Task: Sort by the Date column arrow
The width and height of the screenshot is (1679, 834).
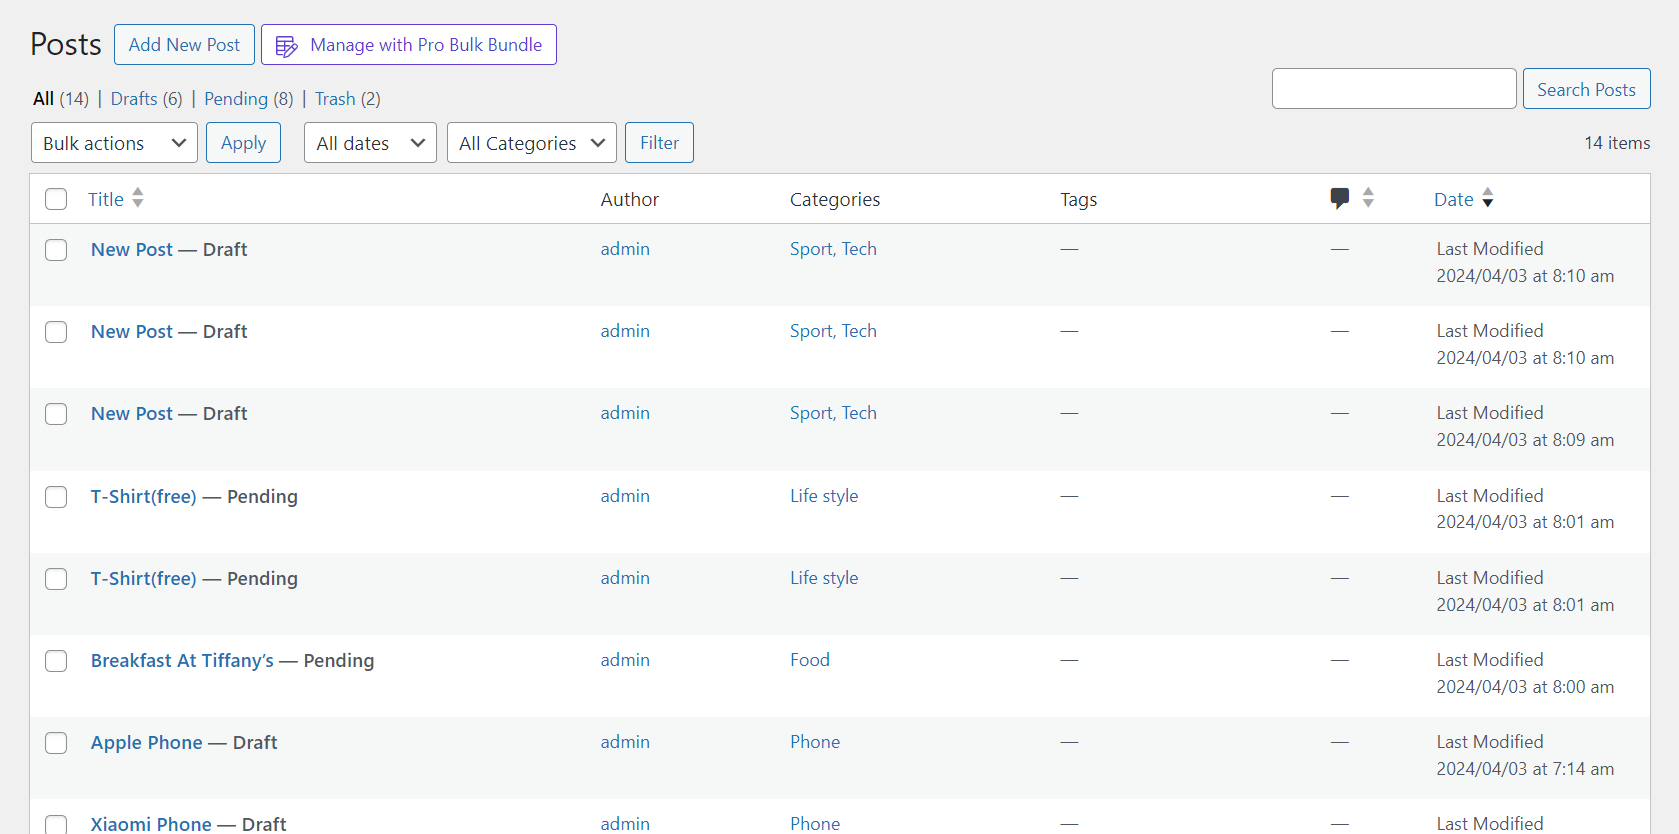Action: [x=1488, y=198]
